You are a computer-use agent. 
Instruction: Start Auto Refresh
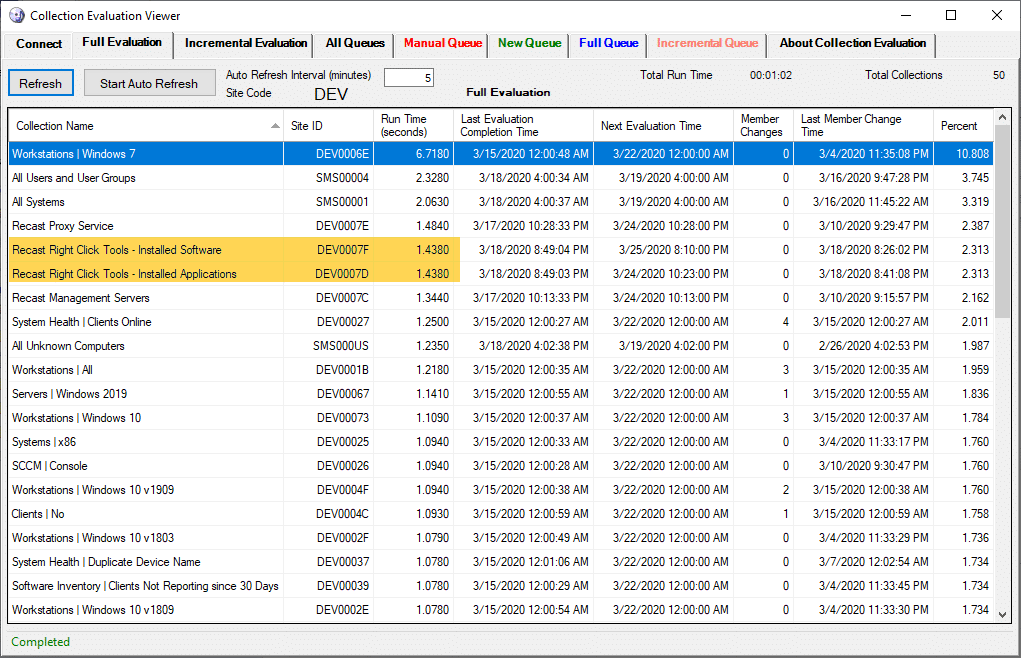coord(149,82)
